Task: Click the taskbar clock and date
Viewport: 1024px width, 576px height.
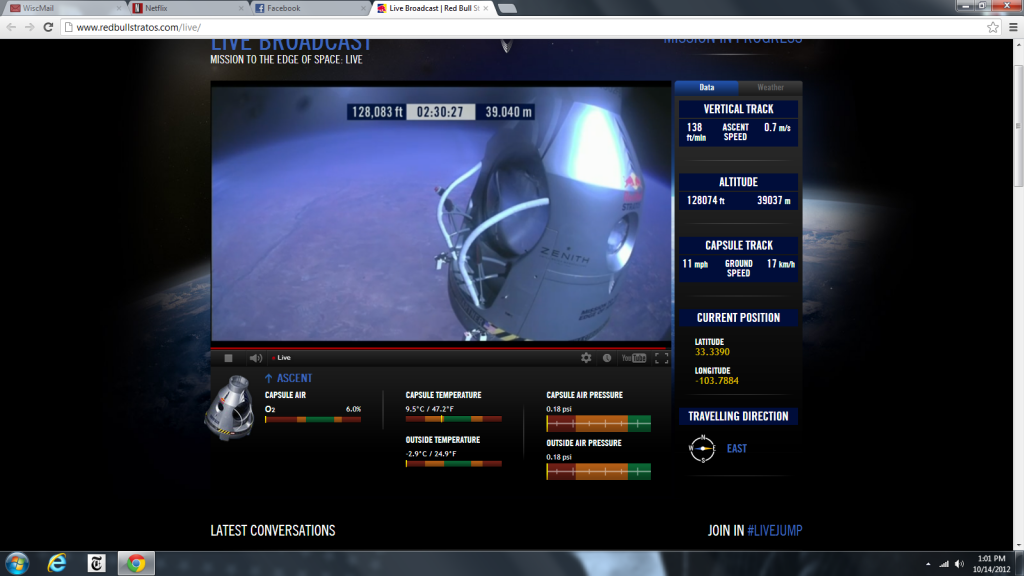Action: [x=991, y=564]
